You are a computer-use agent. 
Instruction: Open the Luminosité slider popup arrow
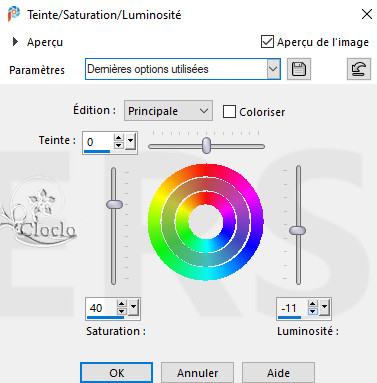pyautogui.click(x=324, y=307)
